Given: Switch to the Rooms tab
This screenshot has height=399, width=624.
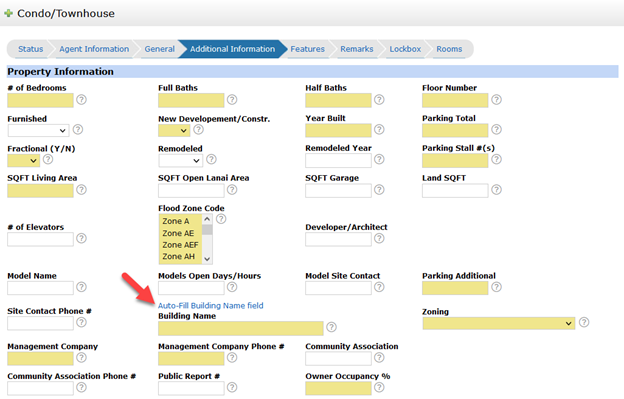Looking at the screenshot, I should 449,49.
